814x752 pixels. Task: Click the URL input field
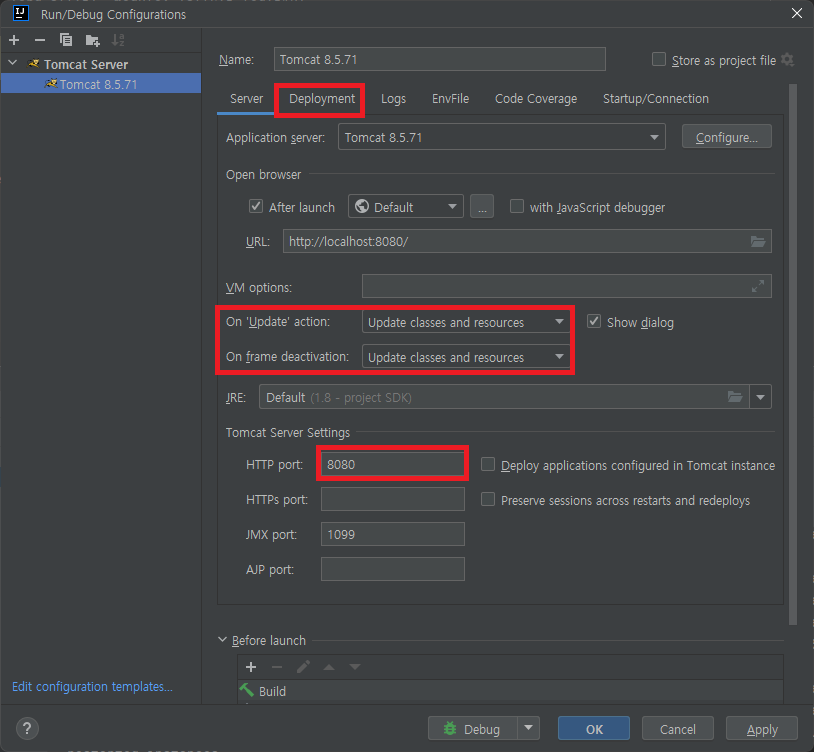point(527,241)
